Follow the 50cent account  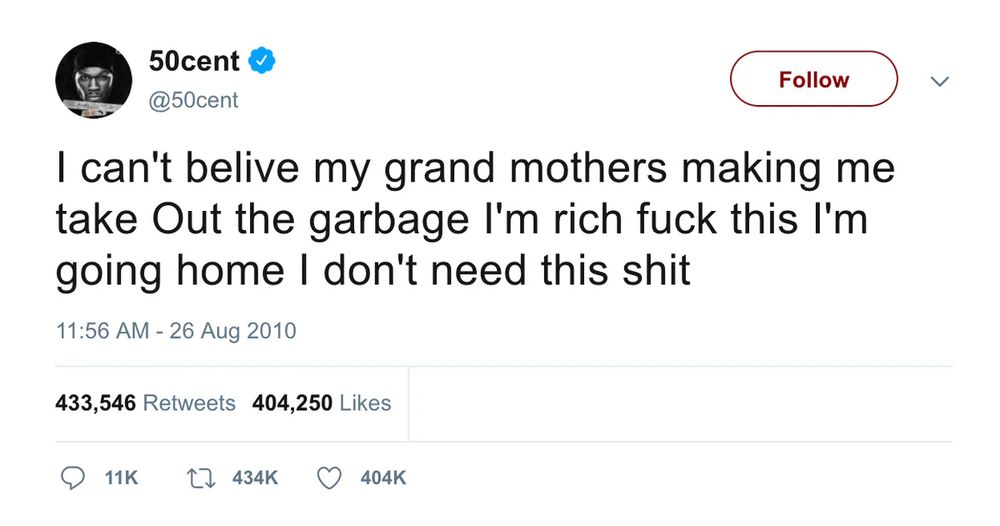click(x=814, y=79)
